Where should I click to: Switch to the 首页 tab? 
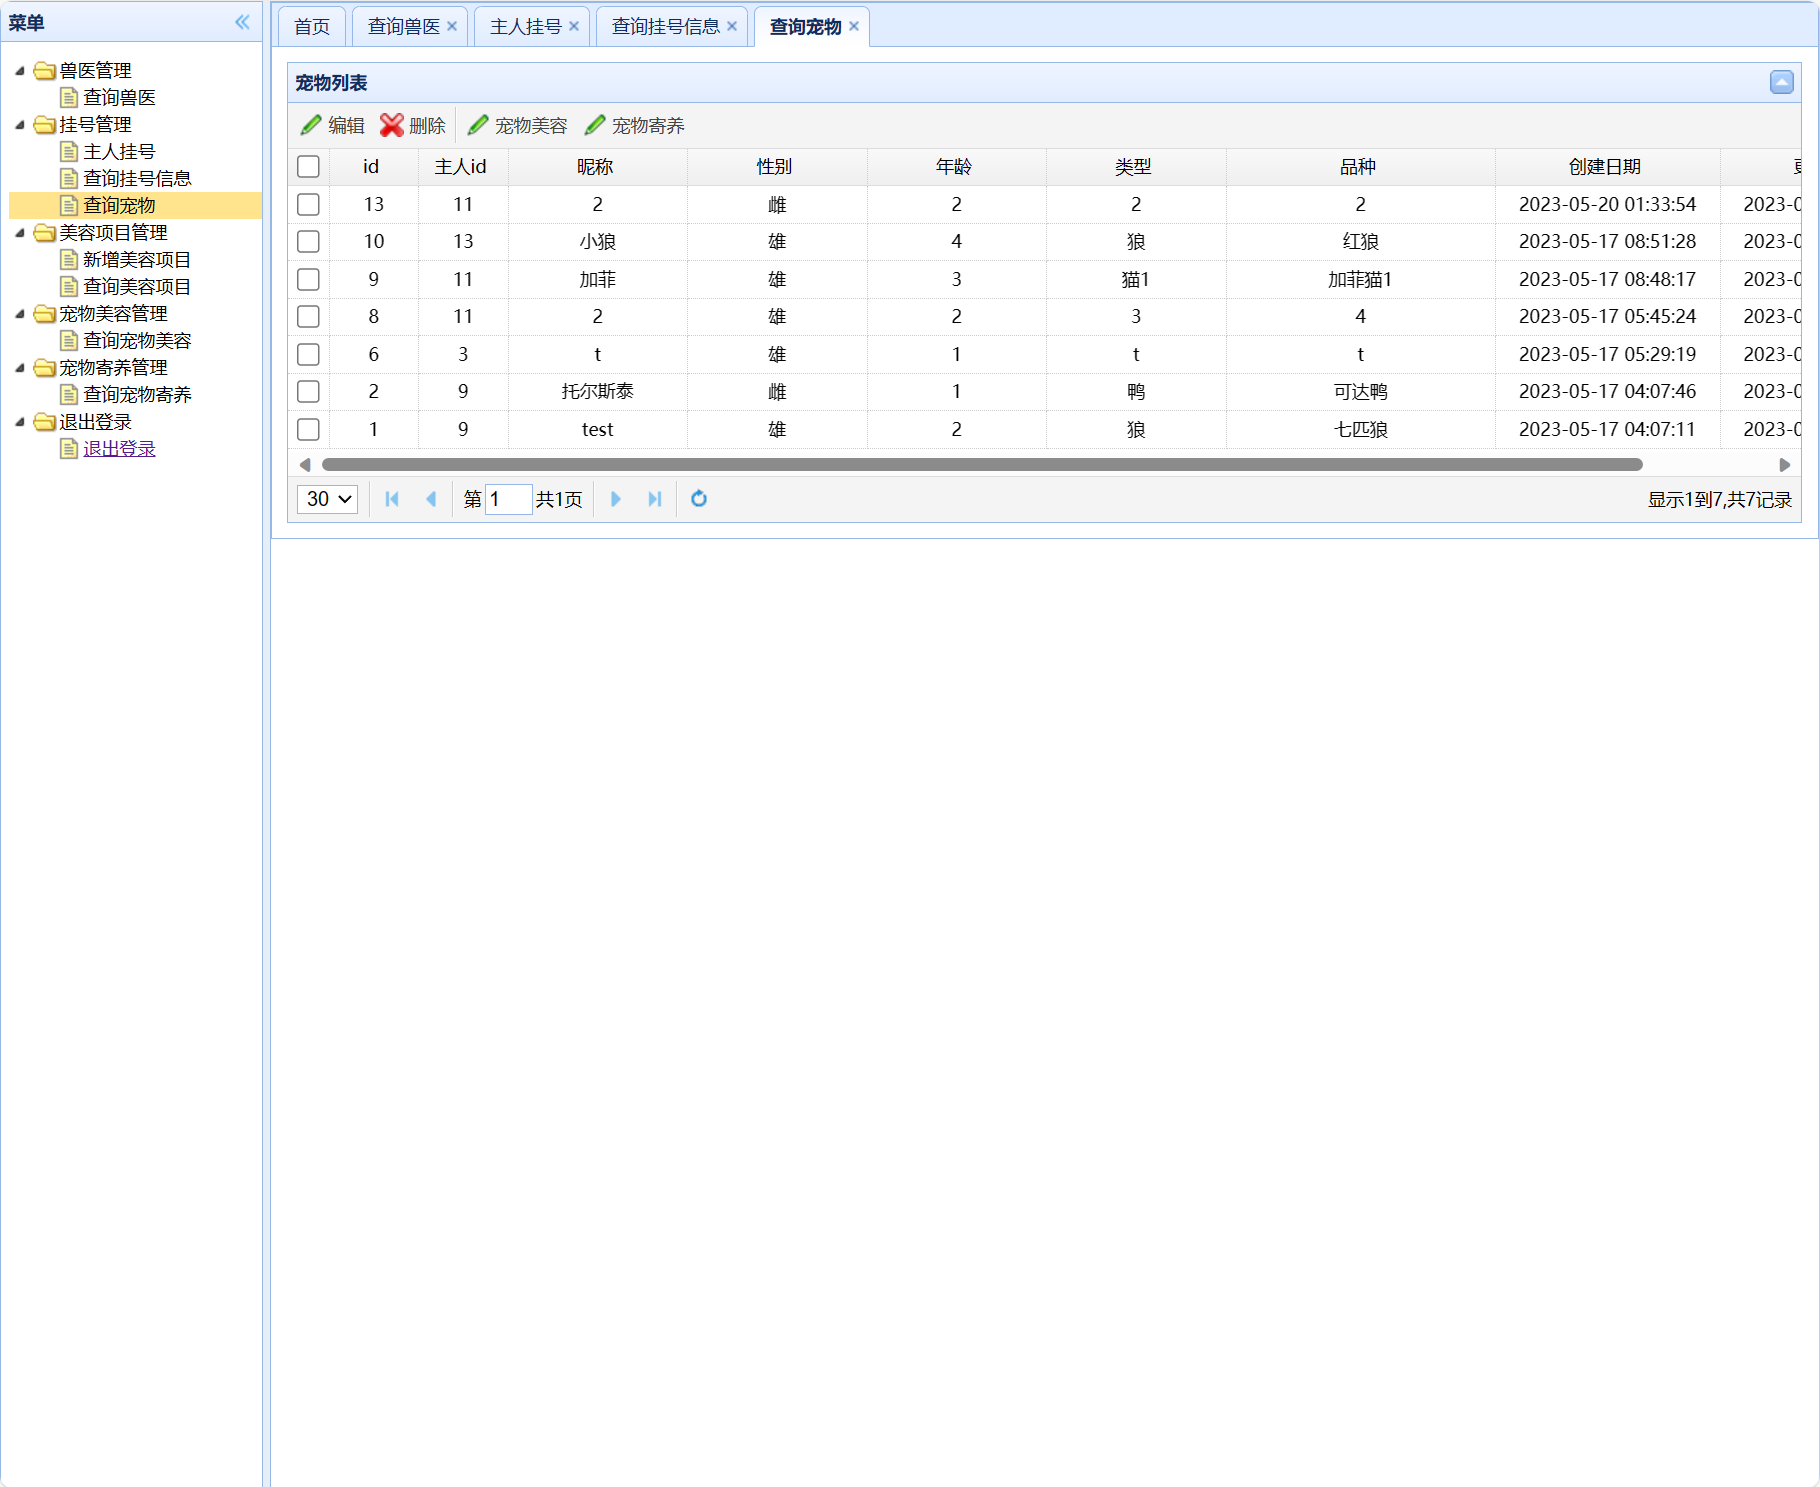(312, 27)
